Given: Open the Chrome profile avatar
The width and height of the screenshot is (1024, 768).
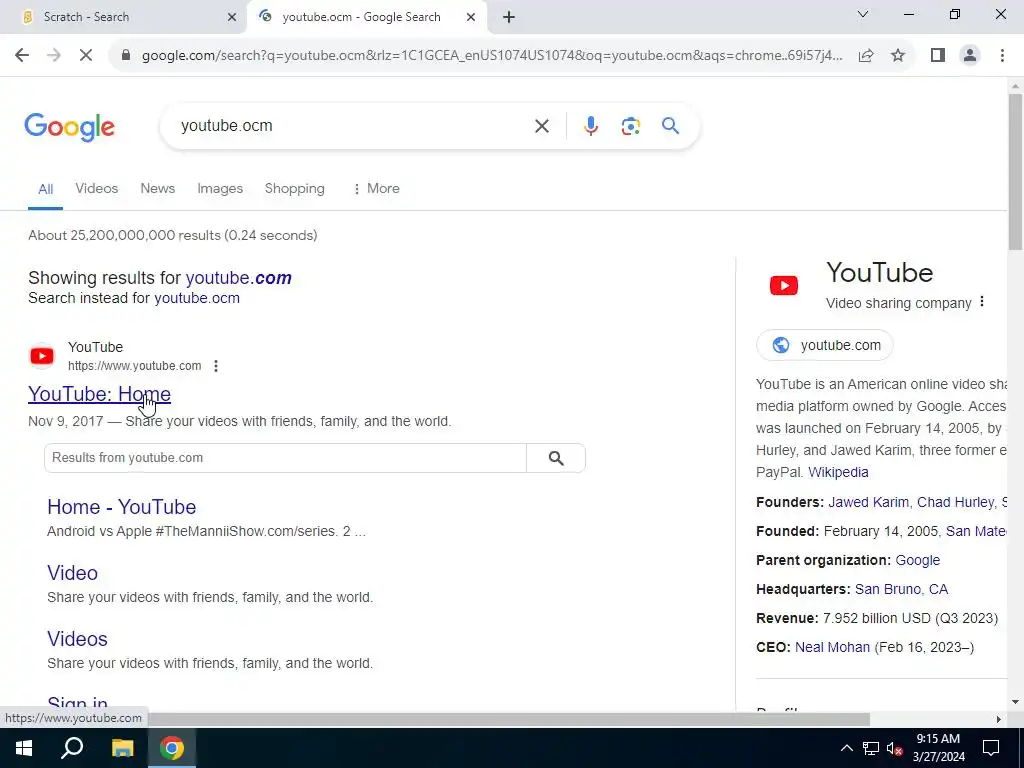Looking at the screenshot, I should (x=970, y=56).
